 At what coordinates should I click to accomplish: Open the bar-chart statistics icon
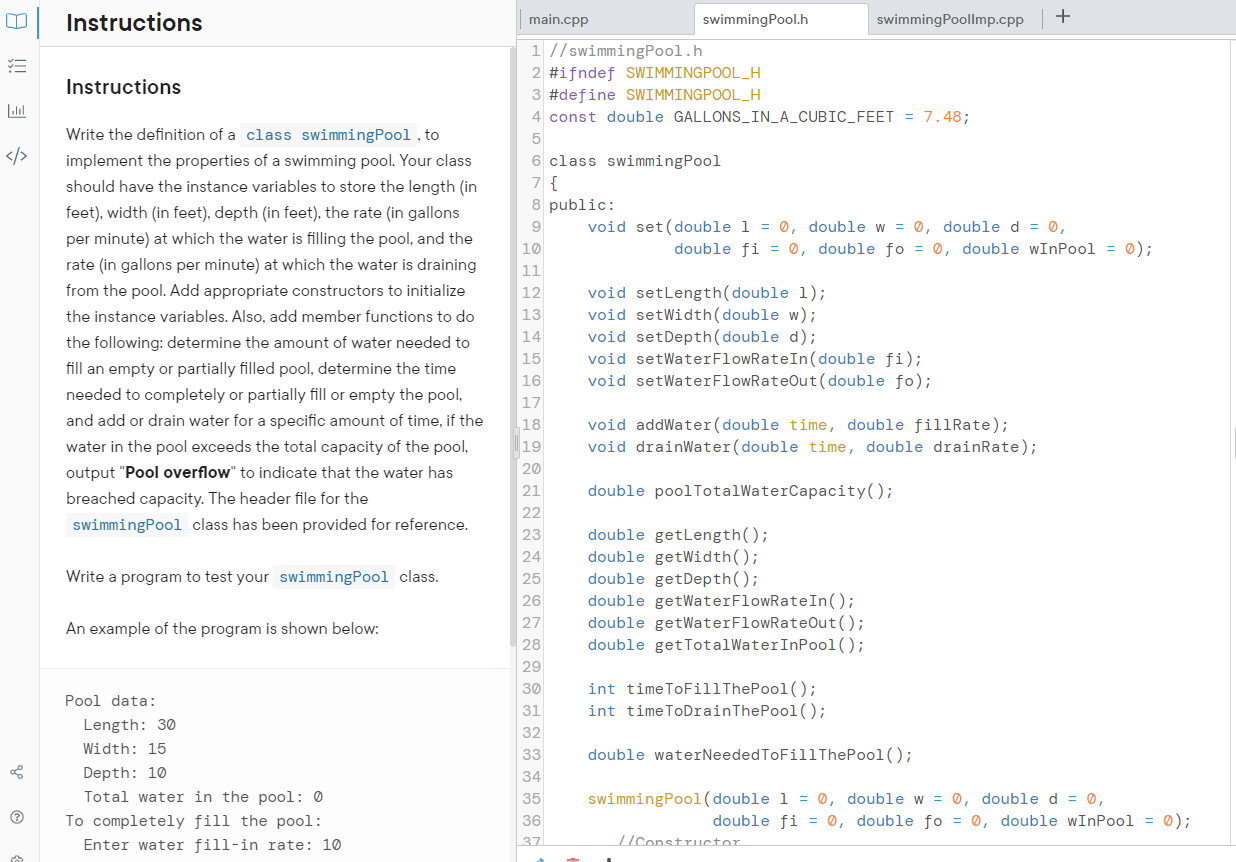(x=16, y=111)
